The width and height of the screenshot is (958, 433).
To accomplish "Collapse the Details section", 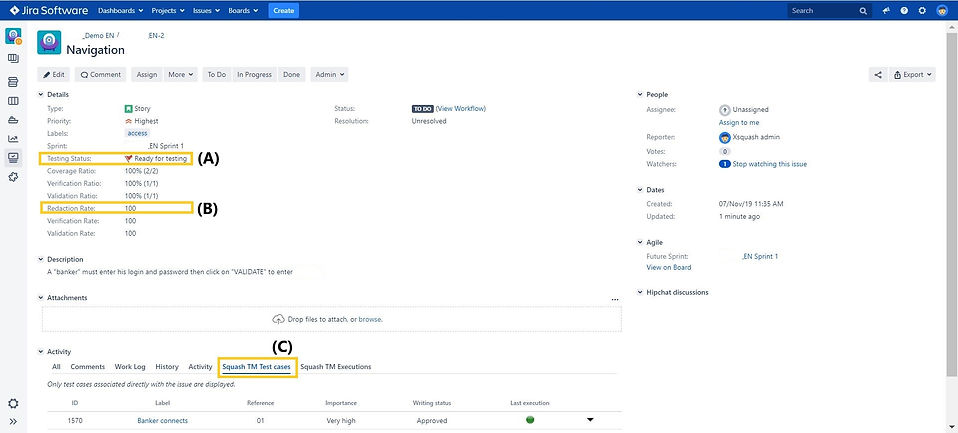I will pos(41,95).
